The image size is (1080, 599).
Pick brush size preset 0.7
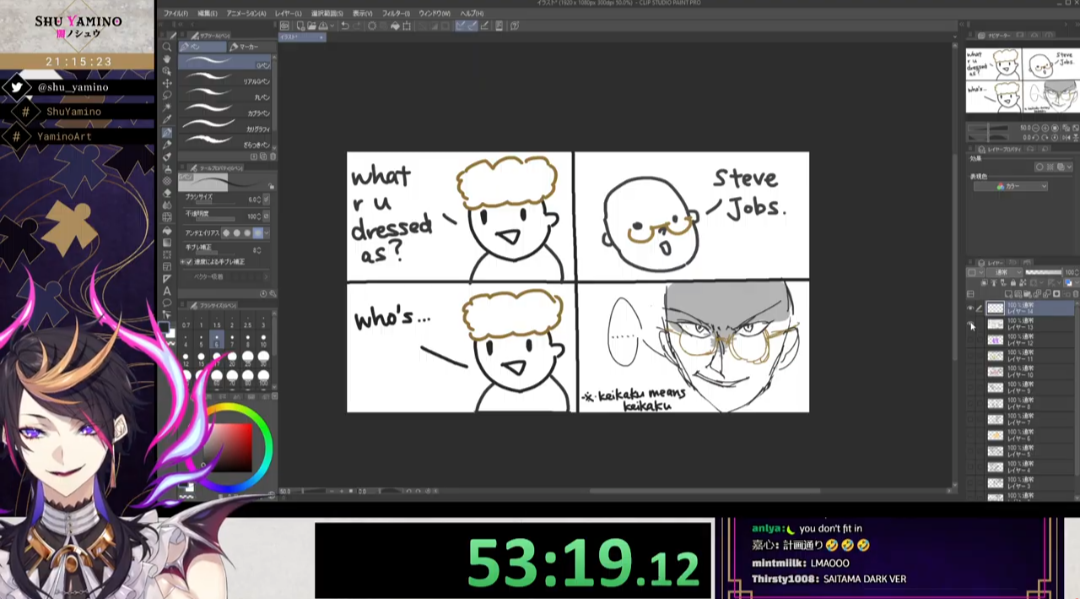tap(186, 322)
